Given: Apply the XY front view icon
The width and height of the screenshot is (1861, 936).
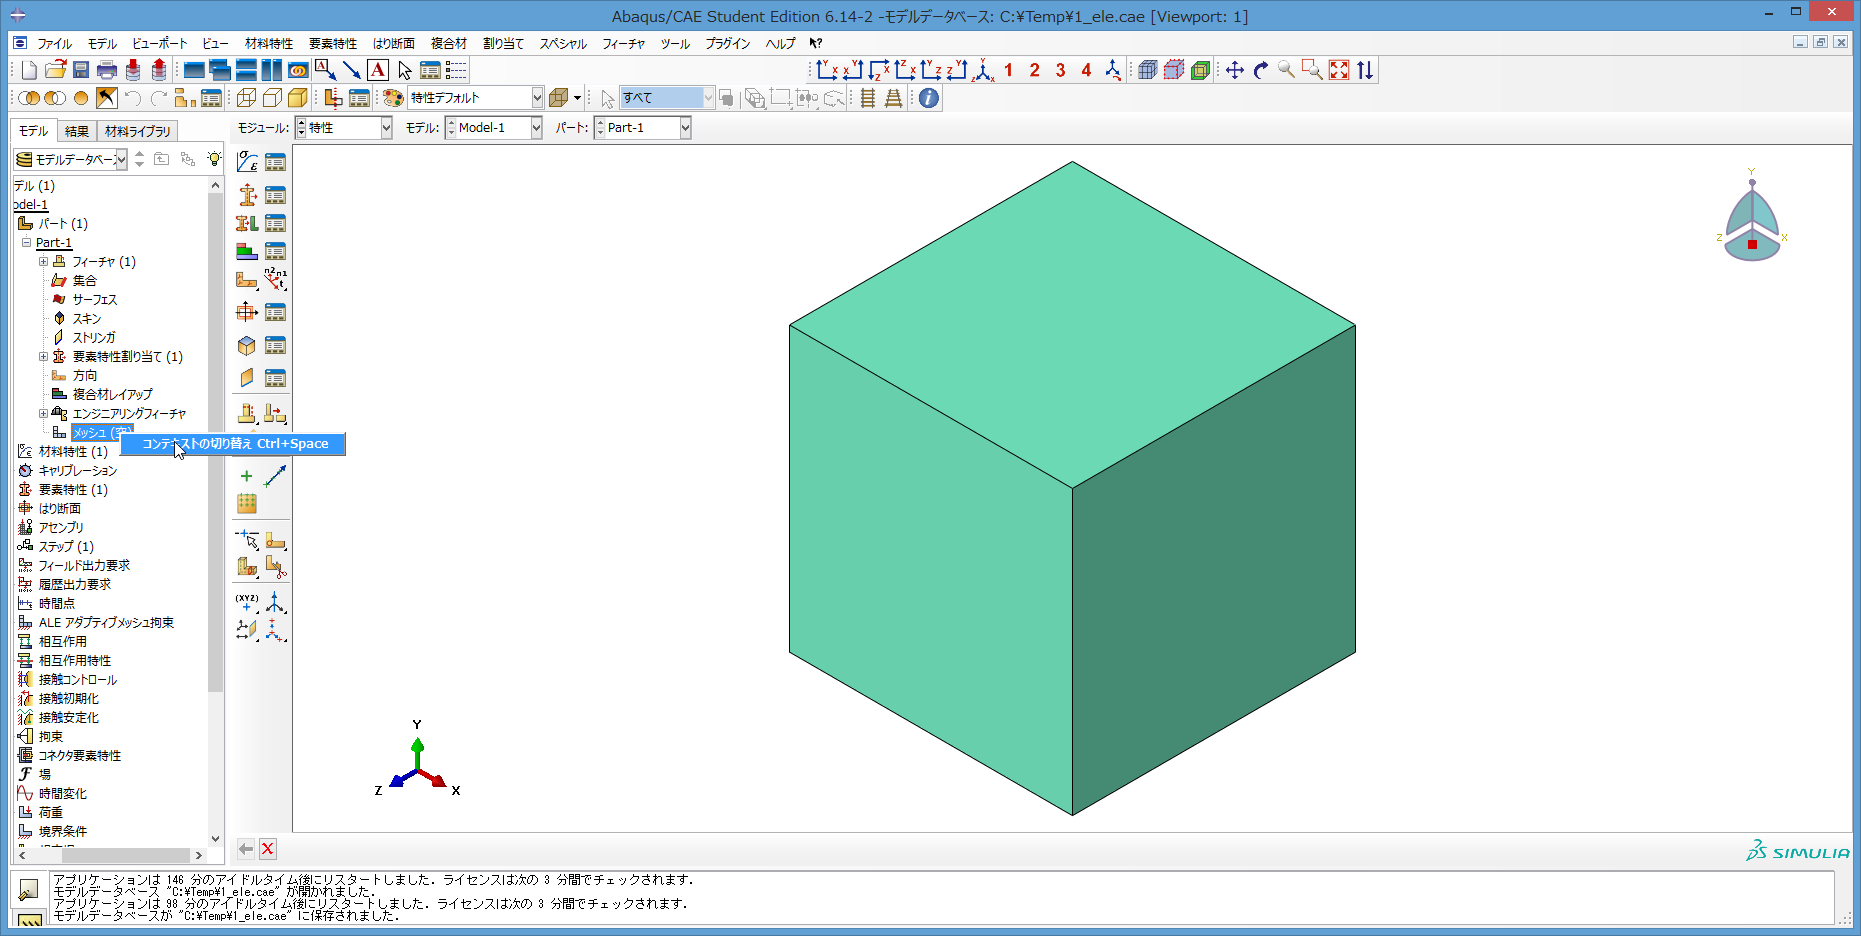Looking at the screenshot, I should [826, 70].
